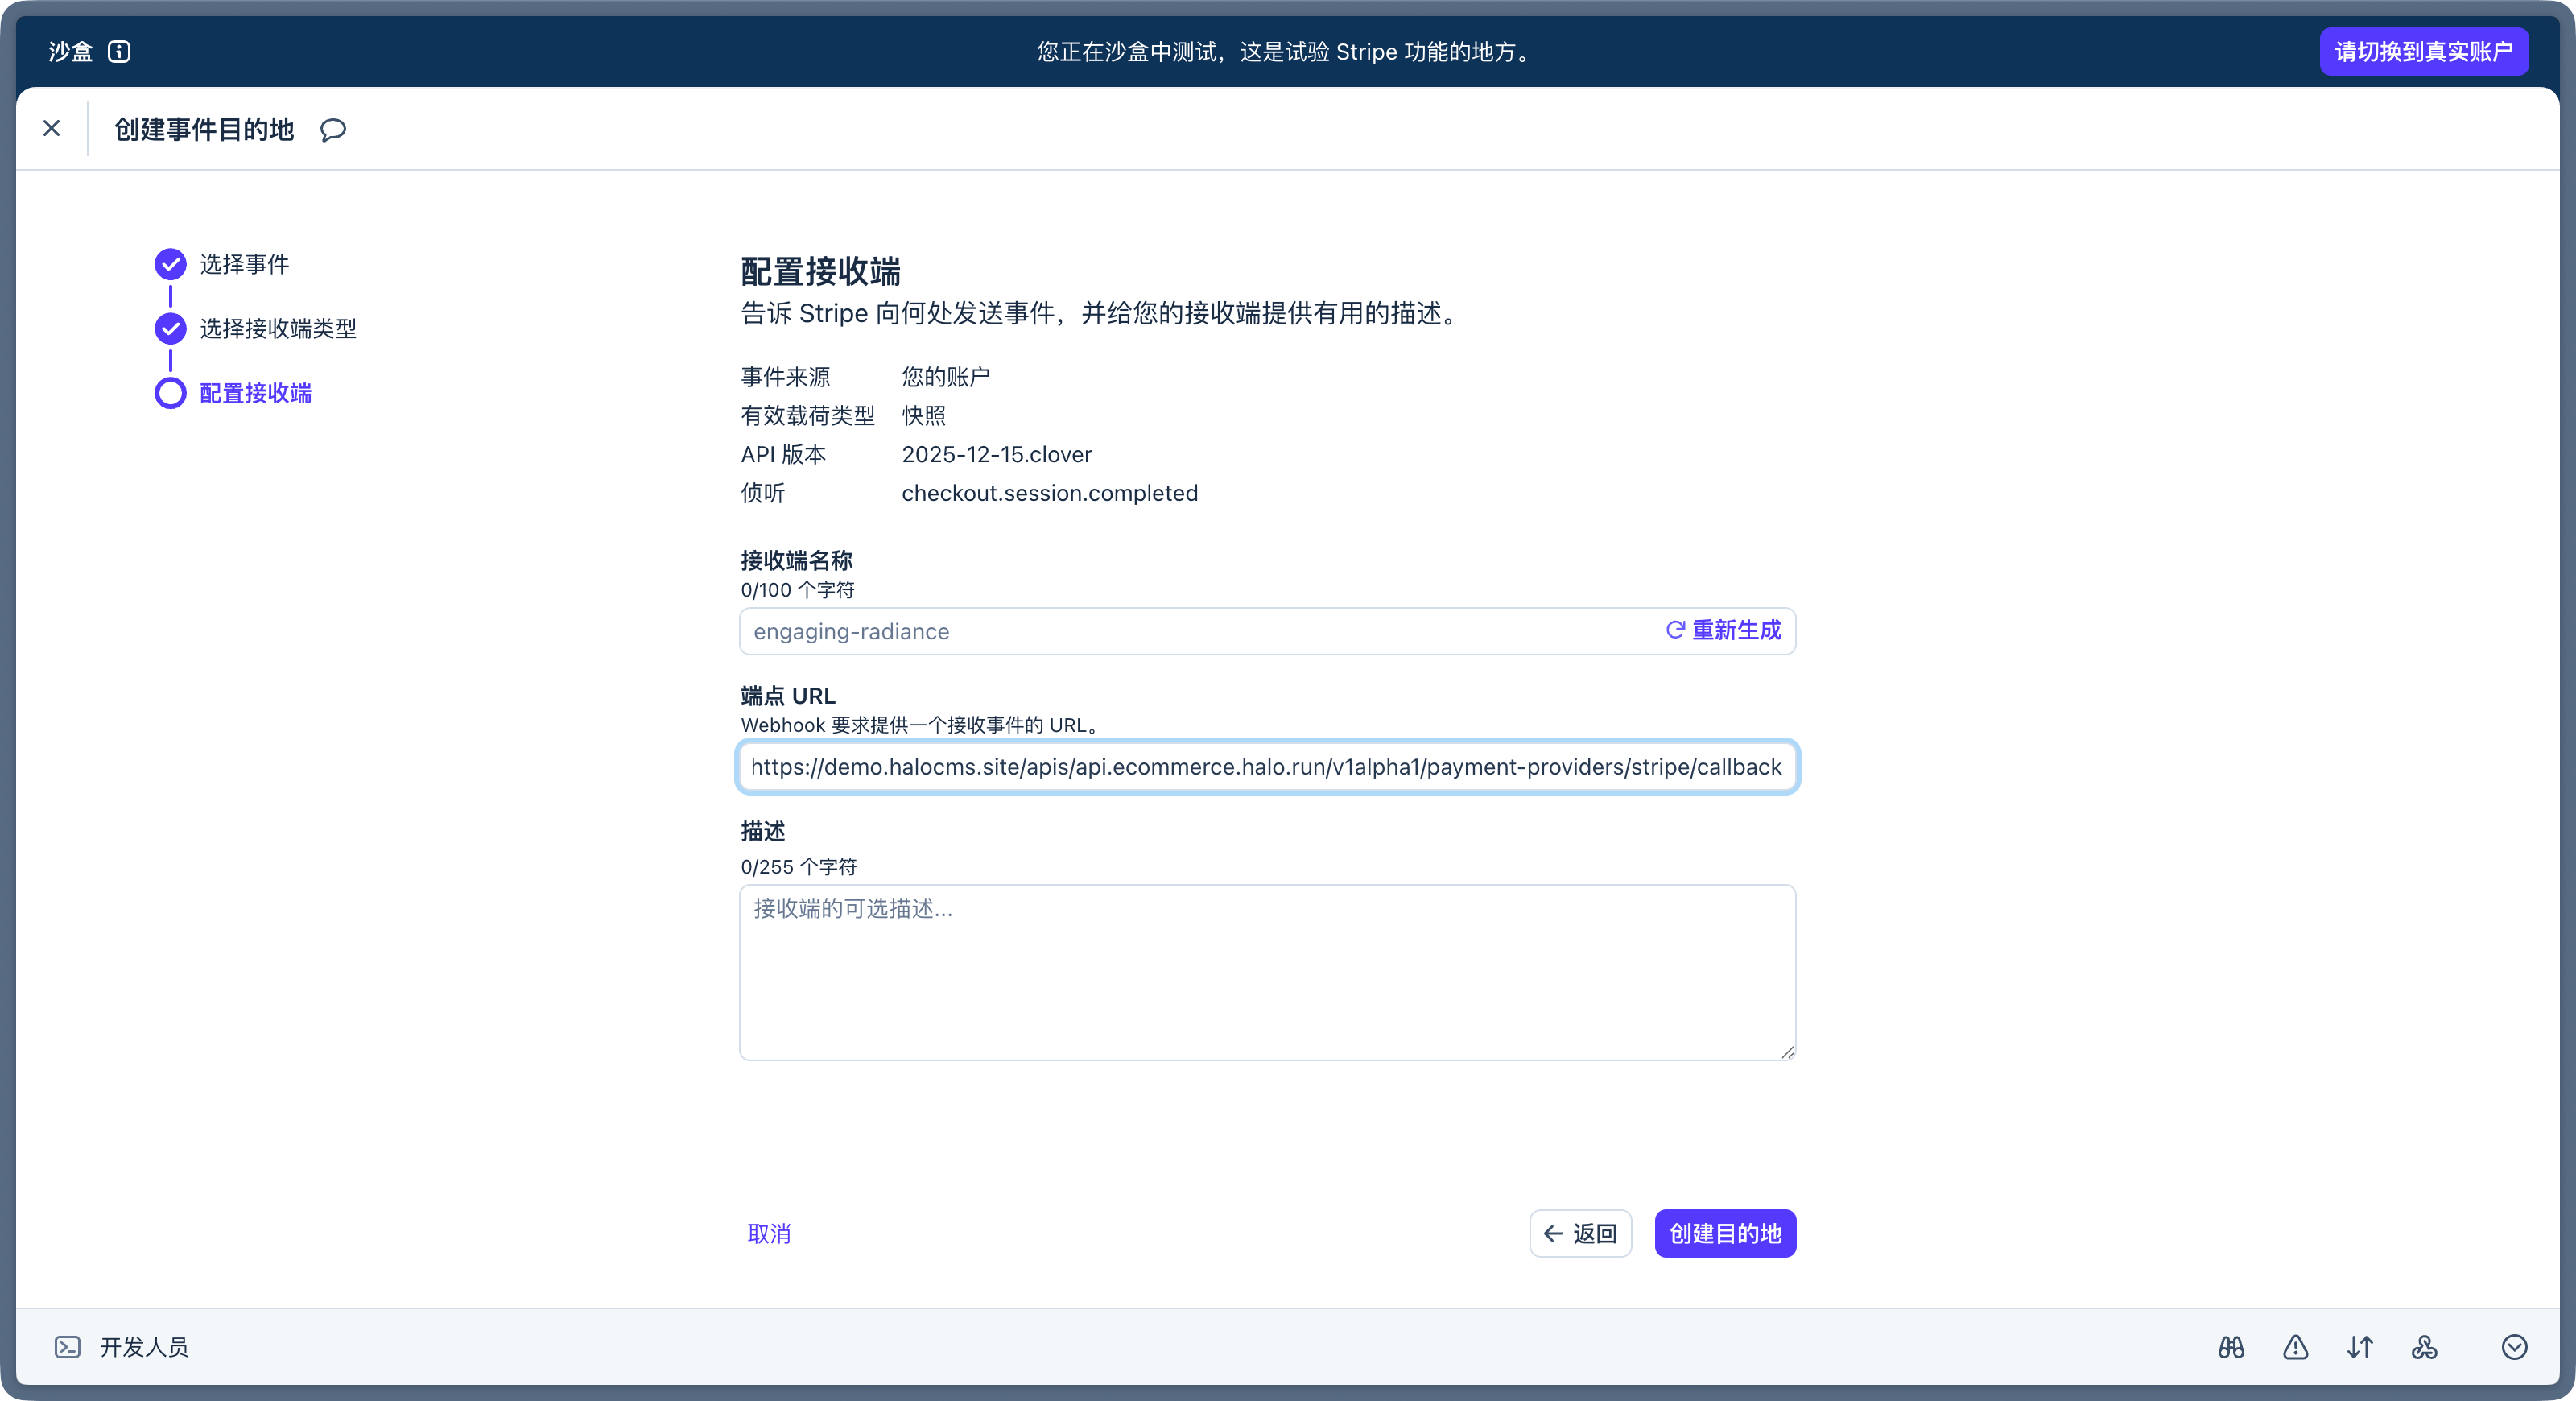The image size is (2576, 1401).
Task: Go to the 选择接收端类型 step
Action: coord(278,328)
